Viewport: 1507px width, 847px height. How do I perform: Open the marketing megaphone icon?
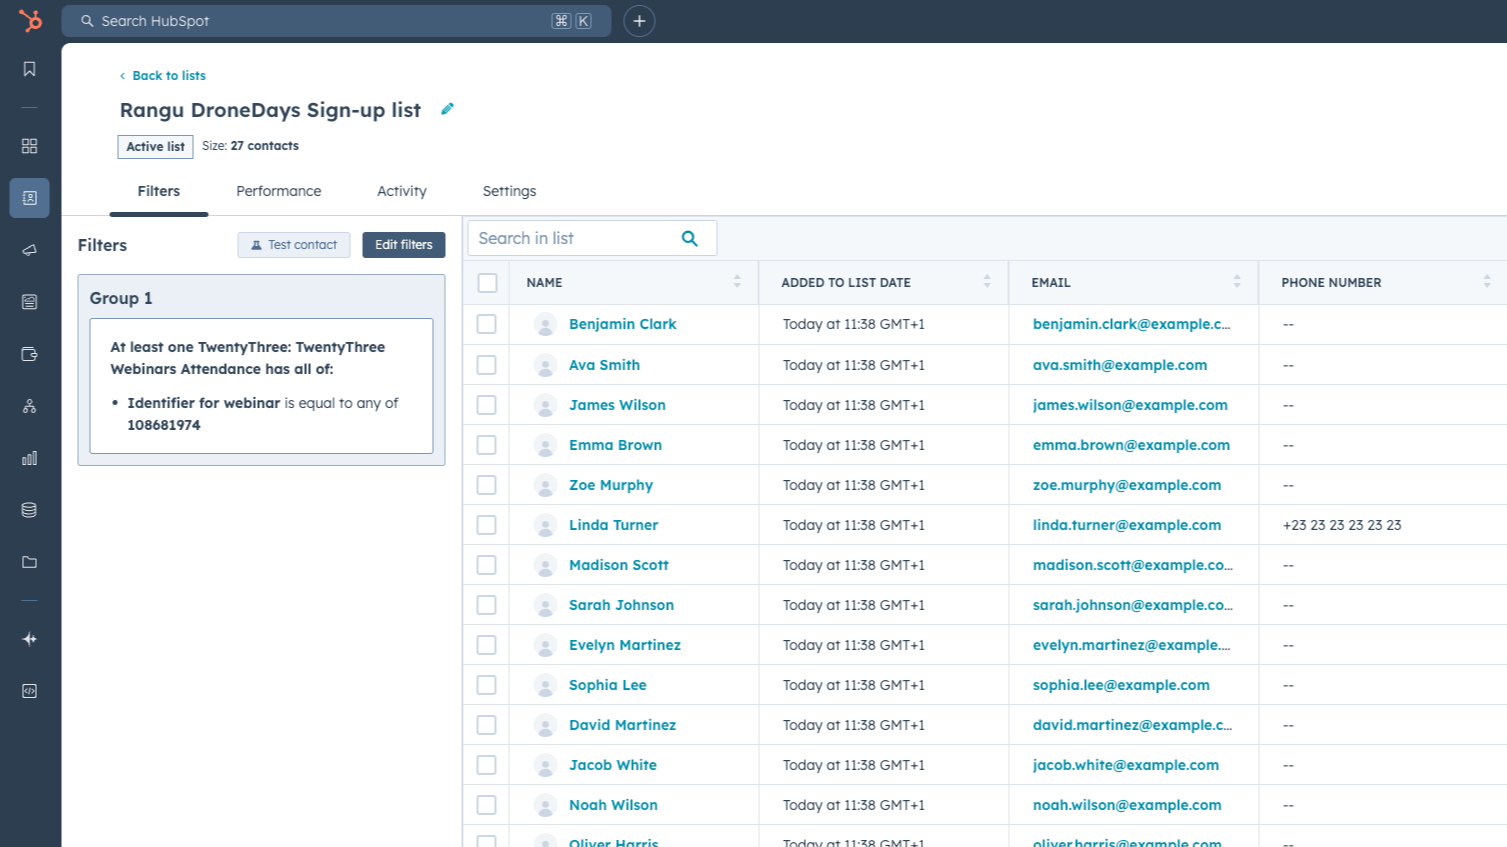click(x=29, y=250)
